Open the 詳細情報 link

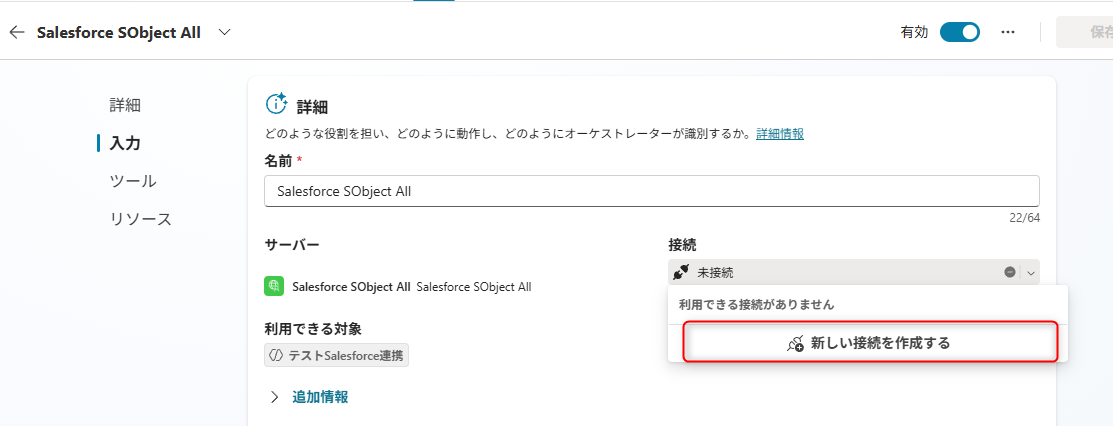coord(779,133)
